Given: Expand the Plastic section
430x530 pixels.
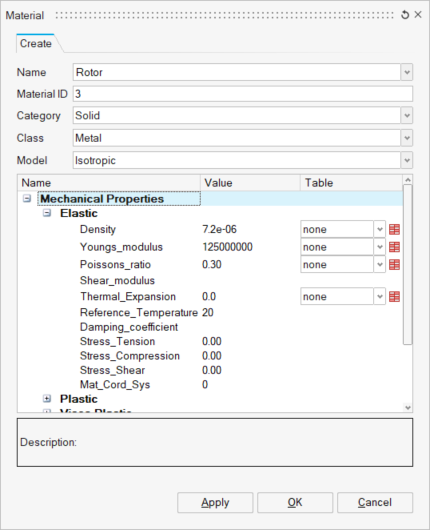Looking at the screenshot, I should (x=47, y=399).
